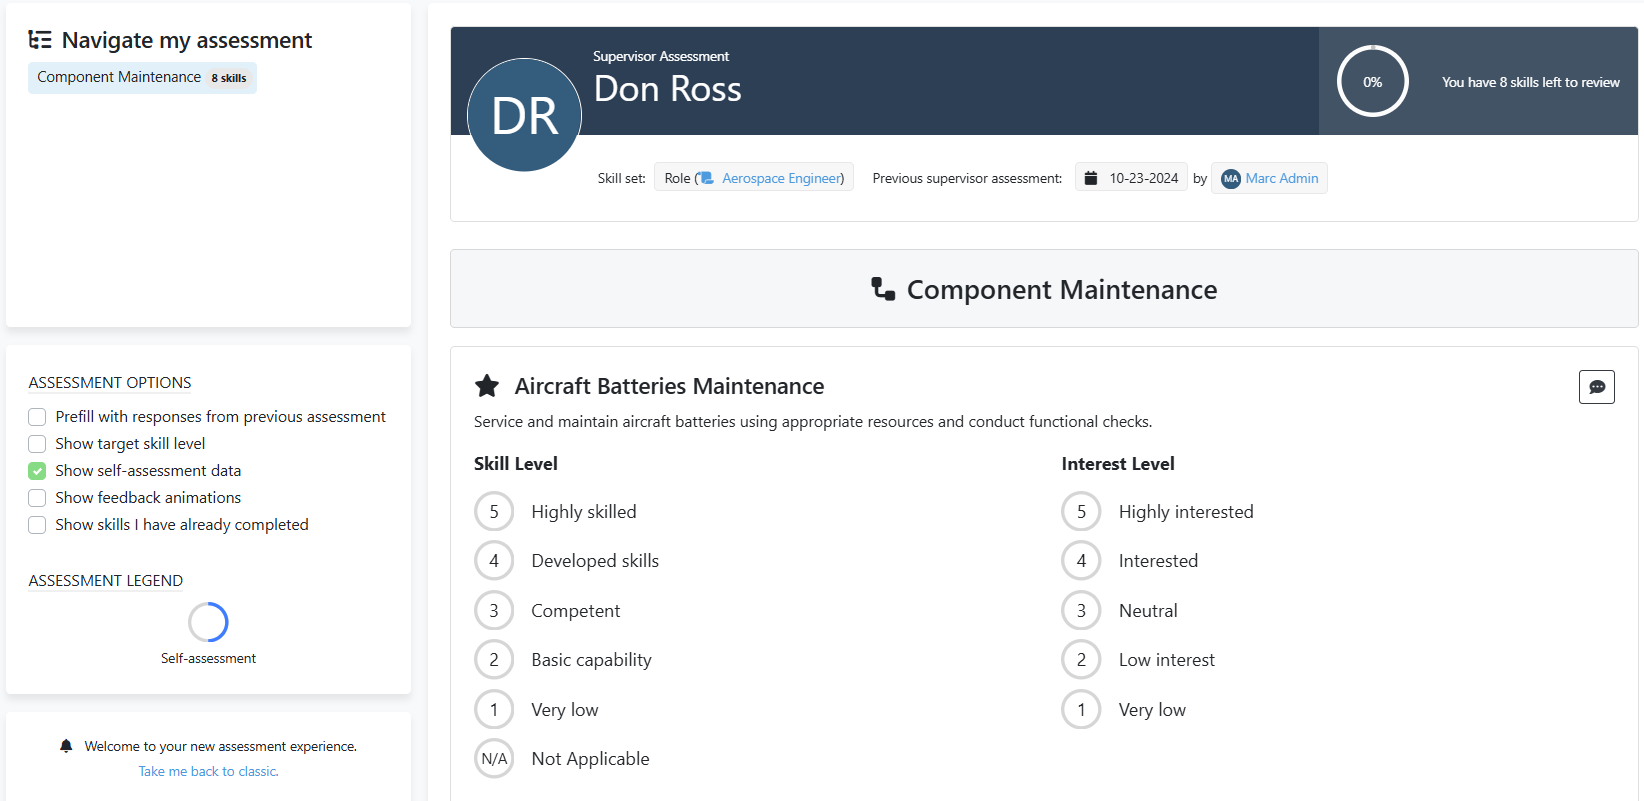Turn on Show feedback animations

pyautogui.click(x=37, y=498)
